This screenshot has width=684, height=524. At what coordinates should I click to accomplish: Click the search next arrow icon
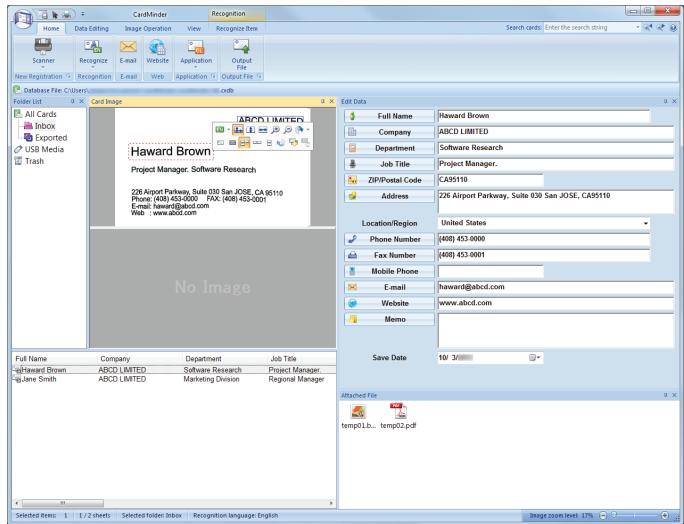(x=661, y=27)
